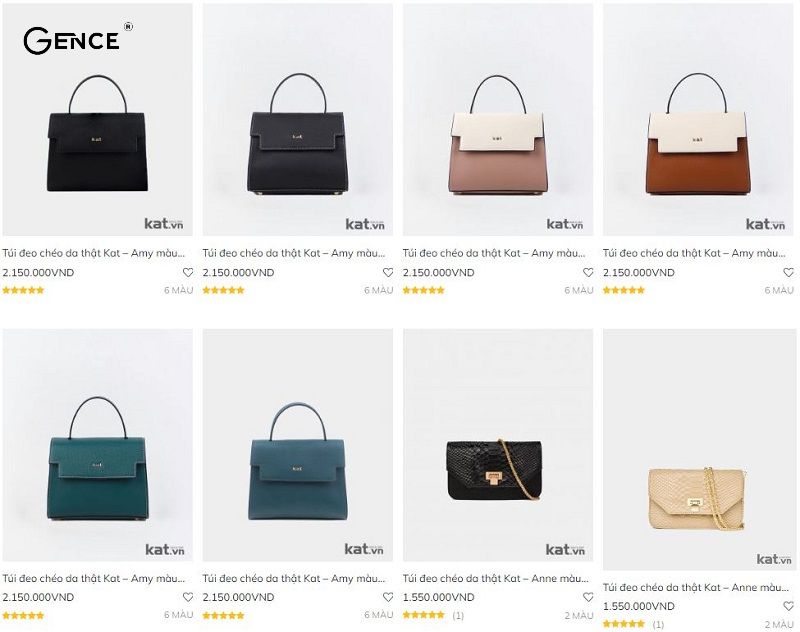Click the heart icon for the pink-and-cream Amy bag
Viewport: 800px width, 632px height.
coord(588,272)
